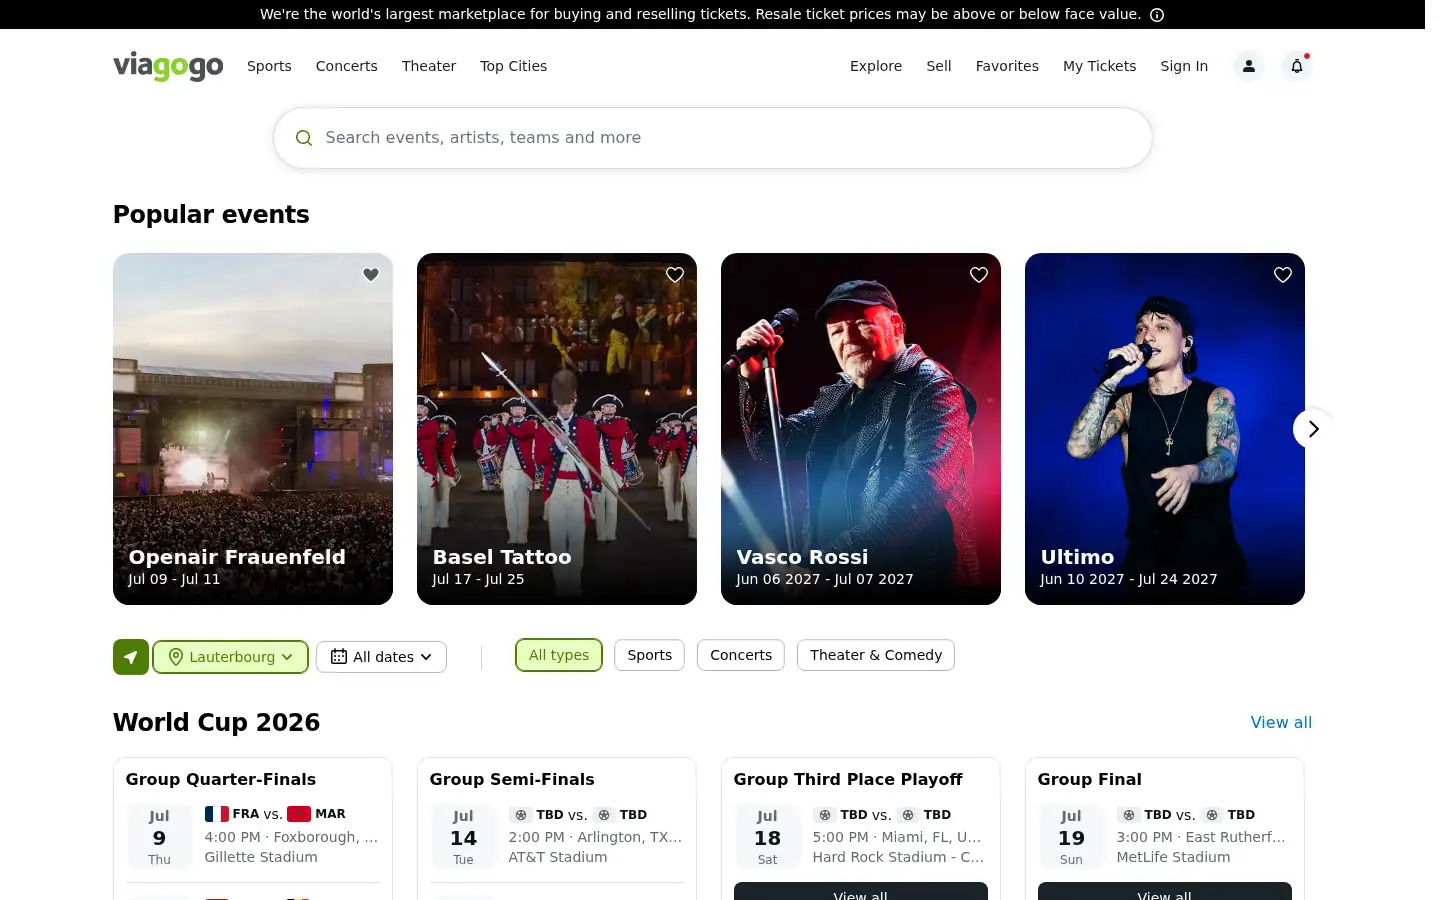Image resolution: width=1440 pixels, height=900 pixels.
Task: Open the Jul 19 MetLife Stadium match
Action: coord(1165,836)
